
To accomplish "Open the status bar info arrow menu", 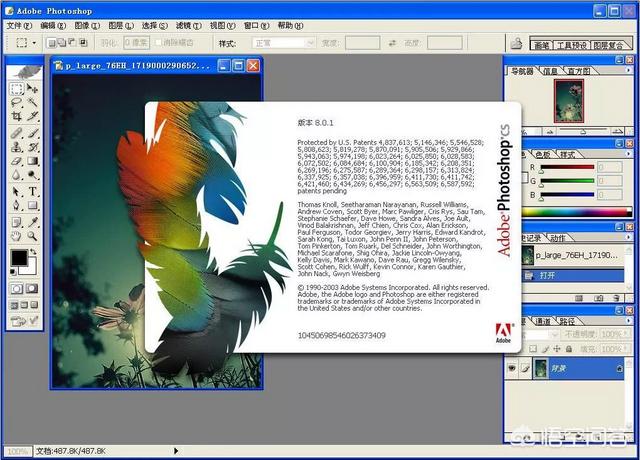I will click(176, 451).
